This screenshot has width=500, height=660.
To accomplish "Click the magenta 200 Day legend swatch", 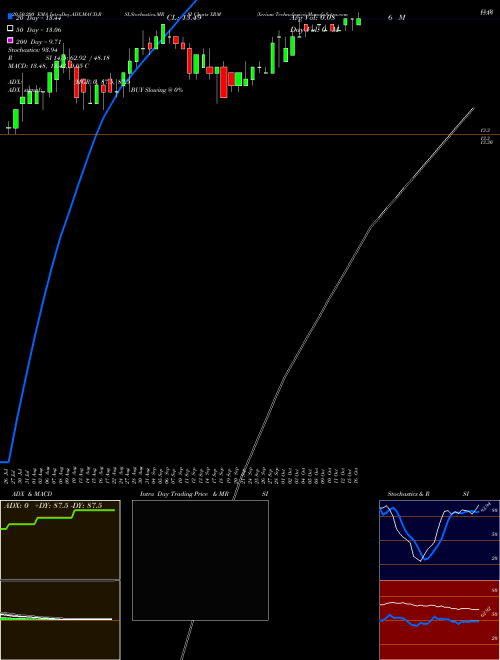I will [x=11, y=40].
